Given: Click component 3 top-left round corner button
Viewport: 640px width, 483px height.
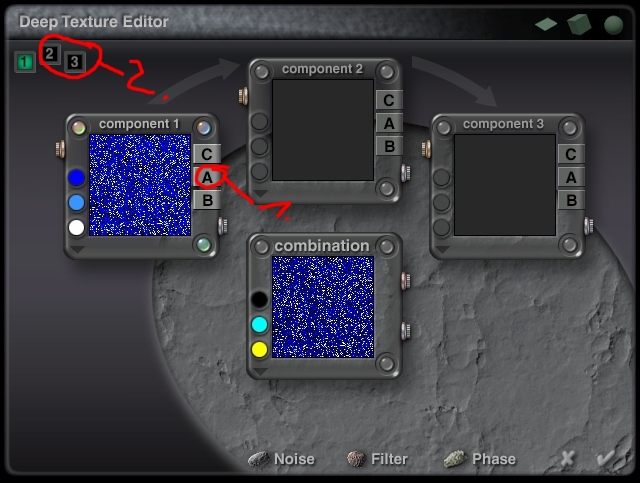Looking at the screenshot, I should [444, 128].
